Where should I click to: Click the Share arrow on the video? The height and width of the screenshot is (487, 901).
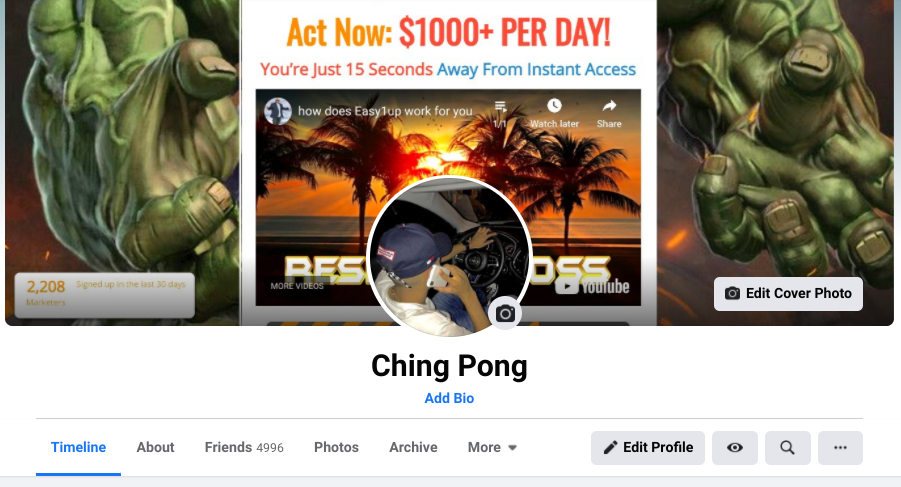click(x=609, y=106)
